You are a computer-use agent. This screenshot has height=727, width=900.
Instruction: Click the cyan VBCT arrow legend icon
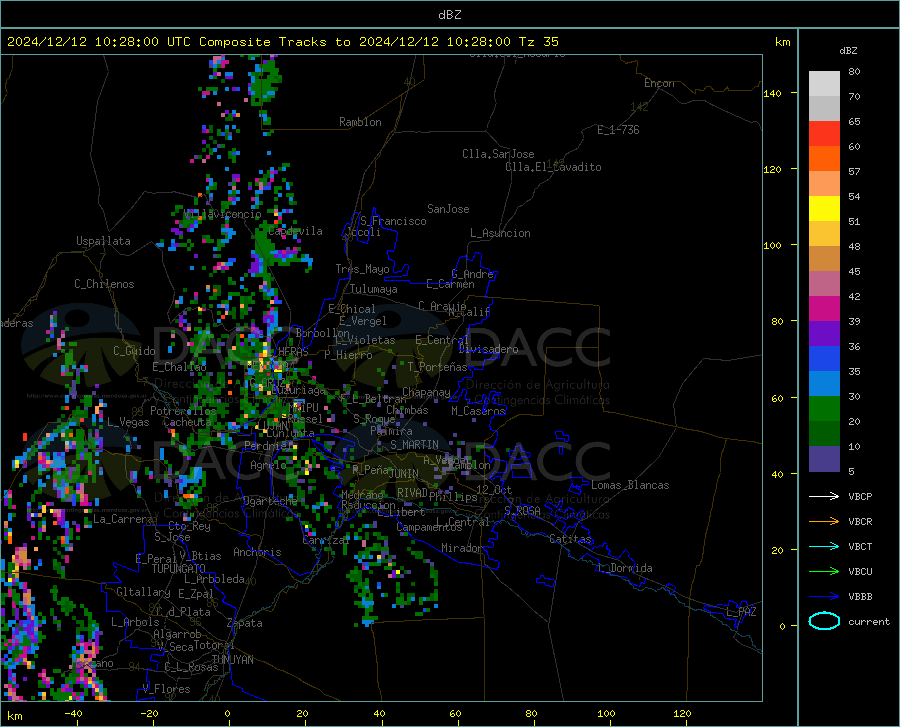coord(824,546)
